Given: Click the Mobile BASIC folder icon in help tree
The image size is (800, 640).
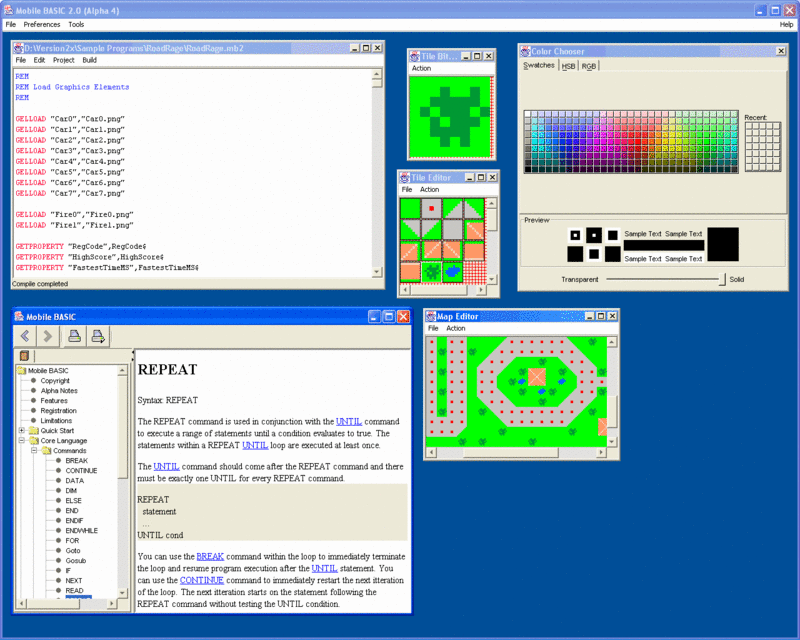Looking at the screenshot, I should (x=21, y=371).
